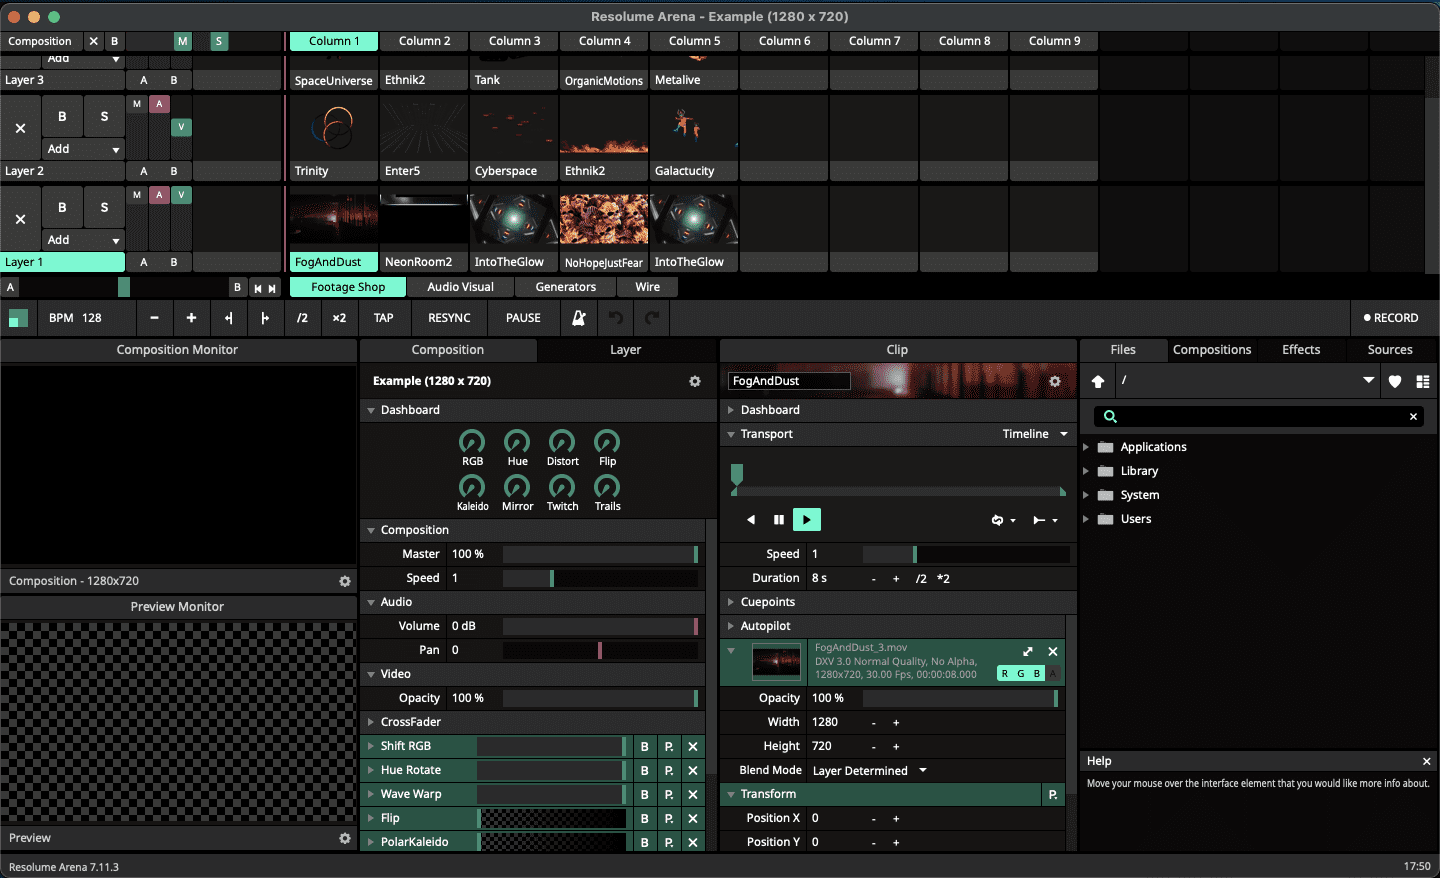Toggle the red A fader button on Layer 1
Screen dimensions: 1440x878
159,195
